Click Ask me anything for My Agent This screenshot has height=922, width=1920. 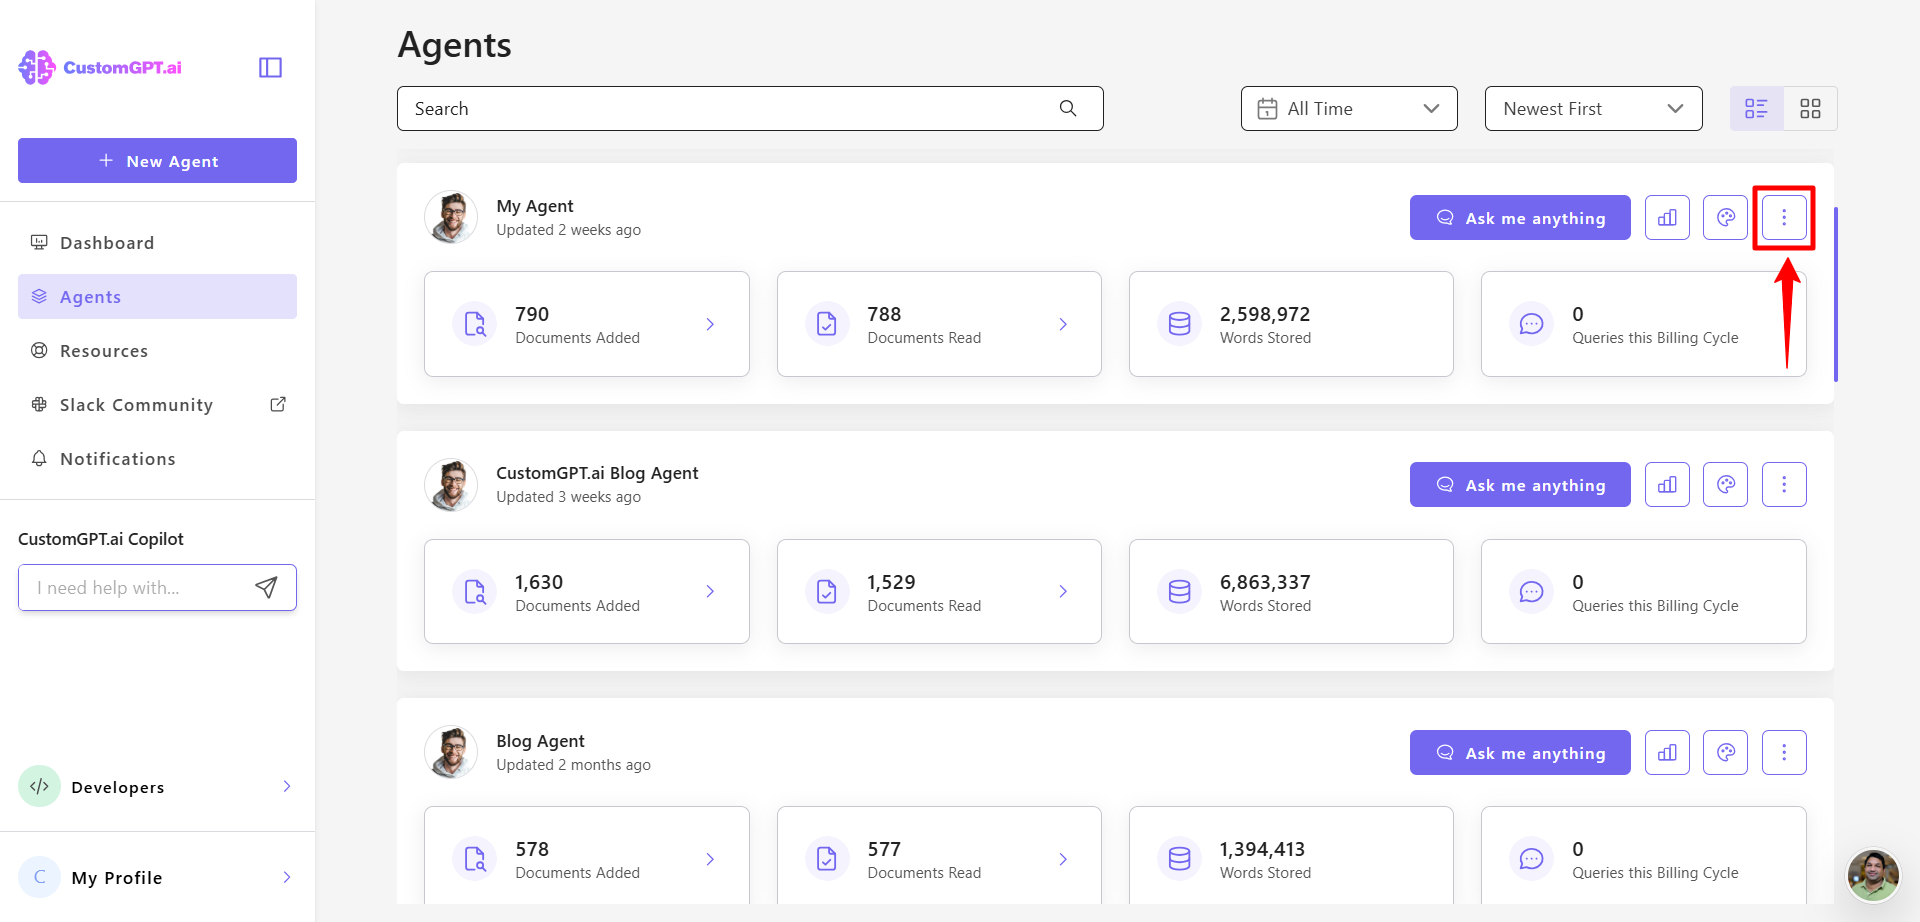point(1519,217)
